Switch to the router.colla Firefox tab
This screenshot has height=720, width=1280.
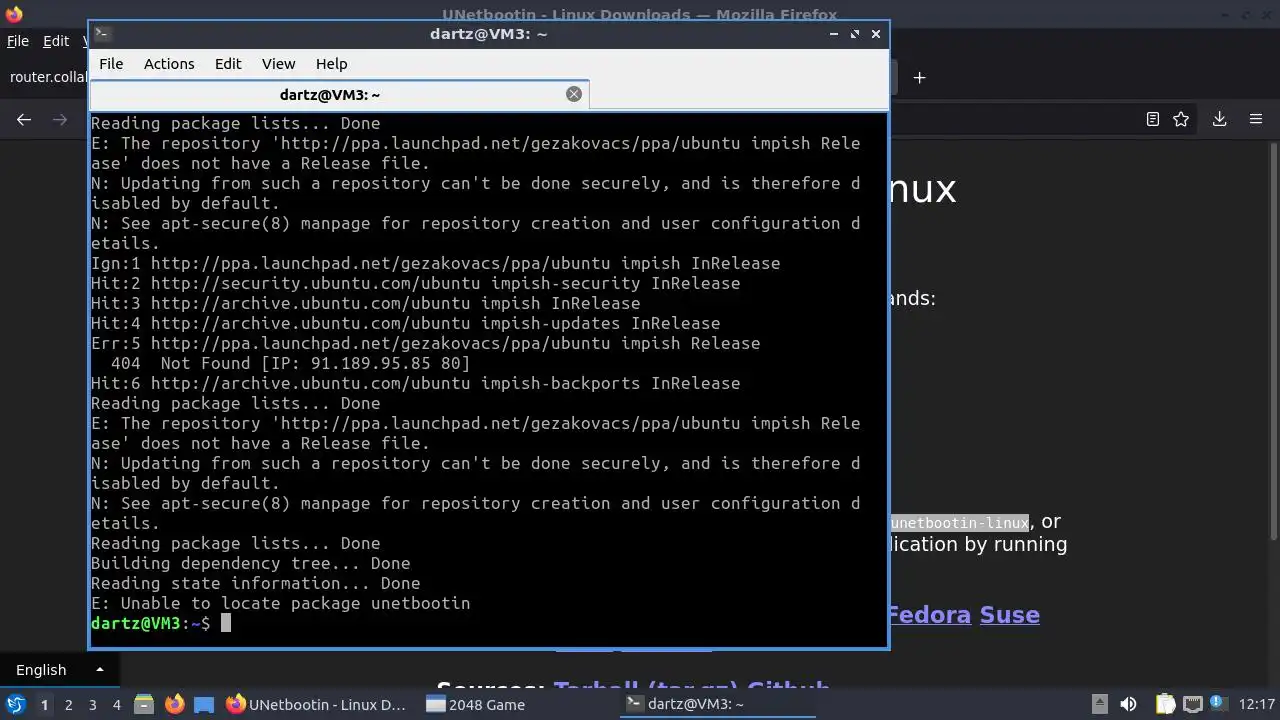coord(46,77)
